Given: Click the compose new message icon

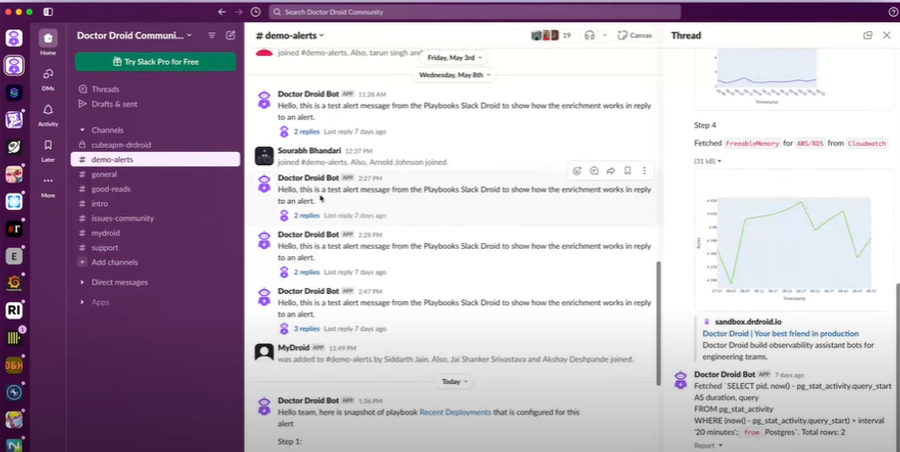Looking at the screenshot, I should [231, 35].
